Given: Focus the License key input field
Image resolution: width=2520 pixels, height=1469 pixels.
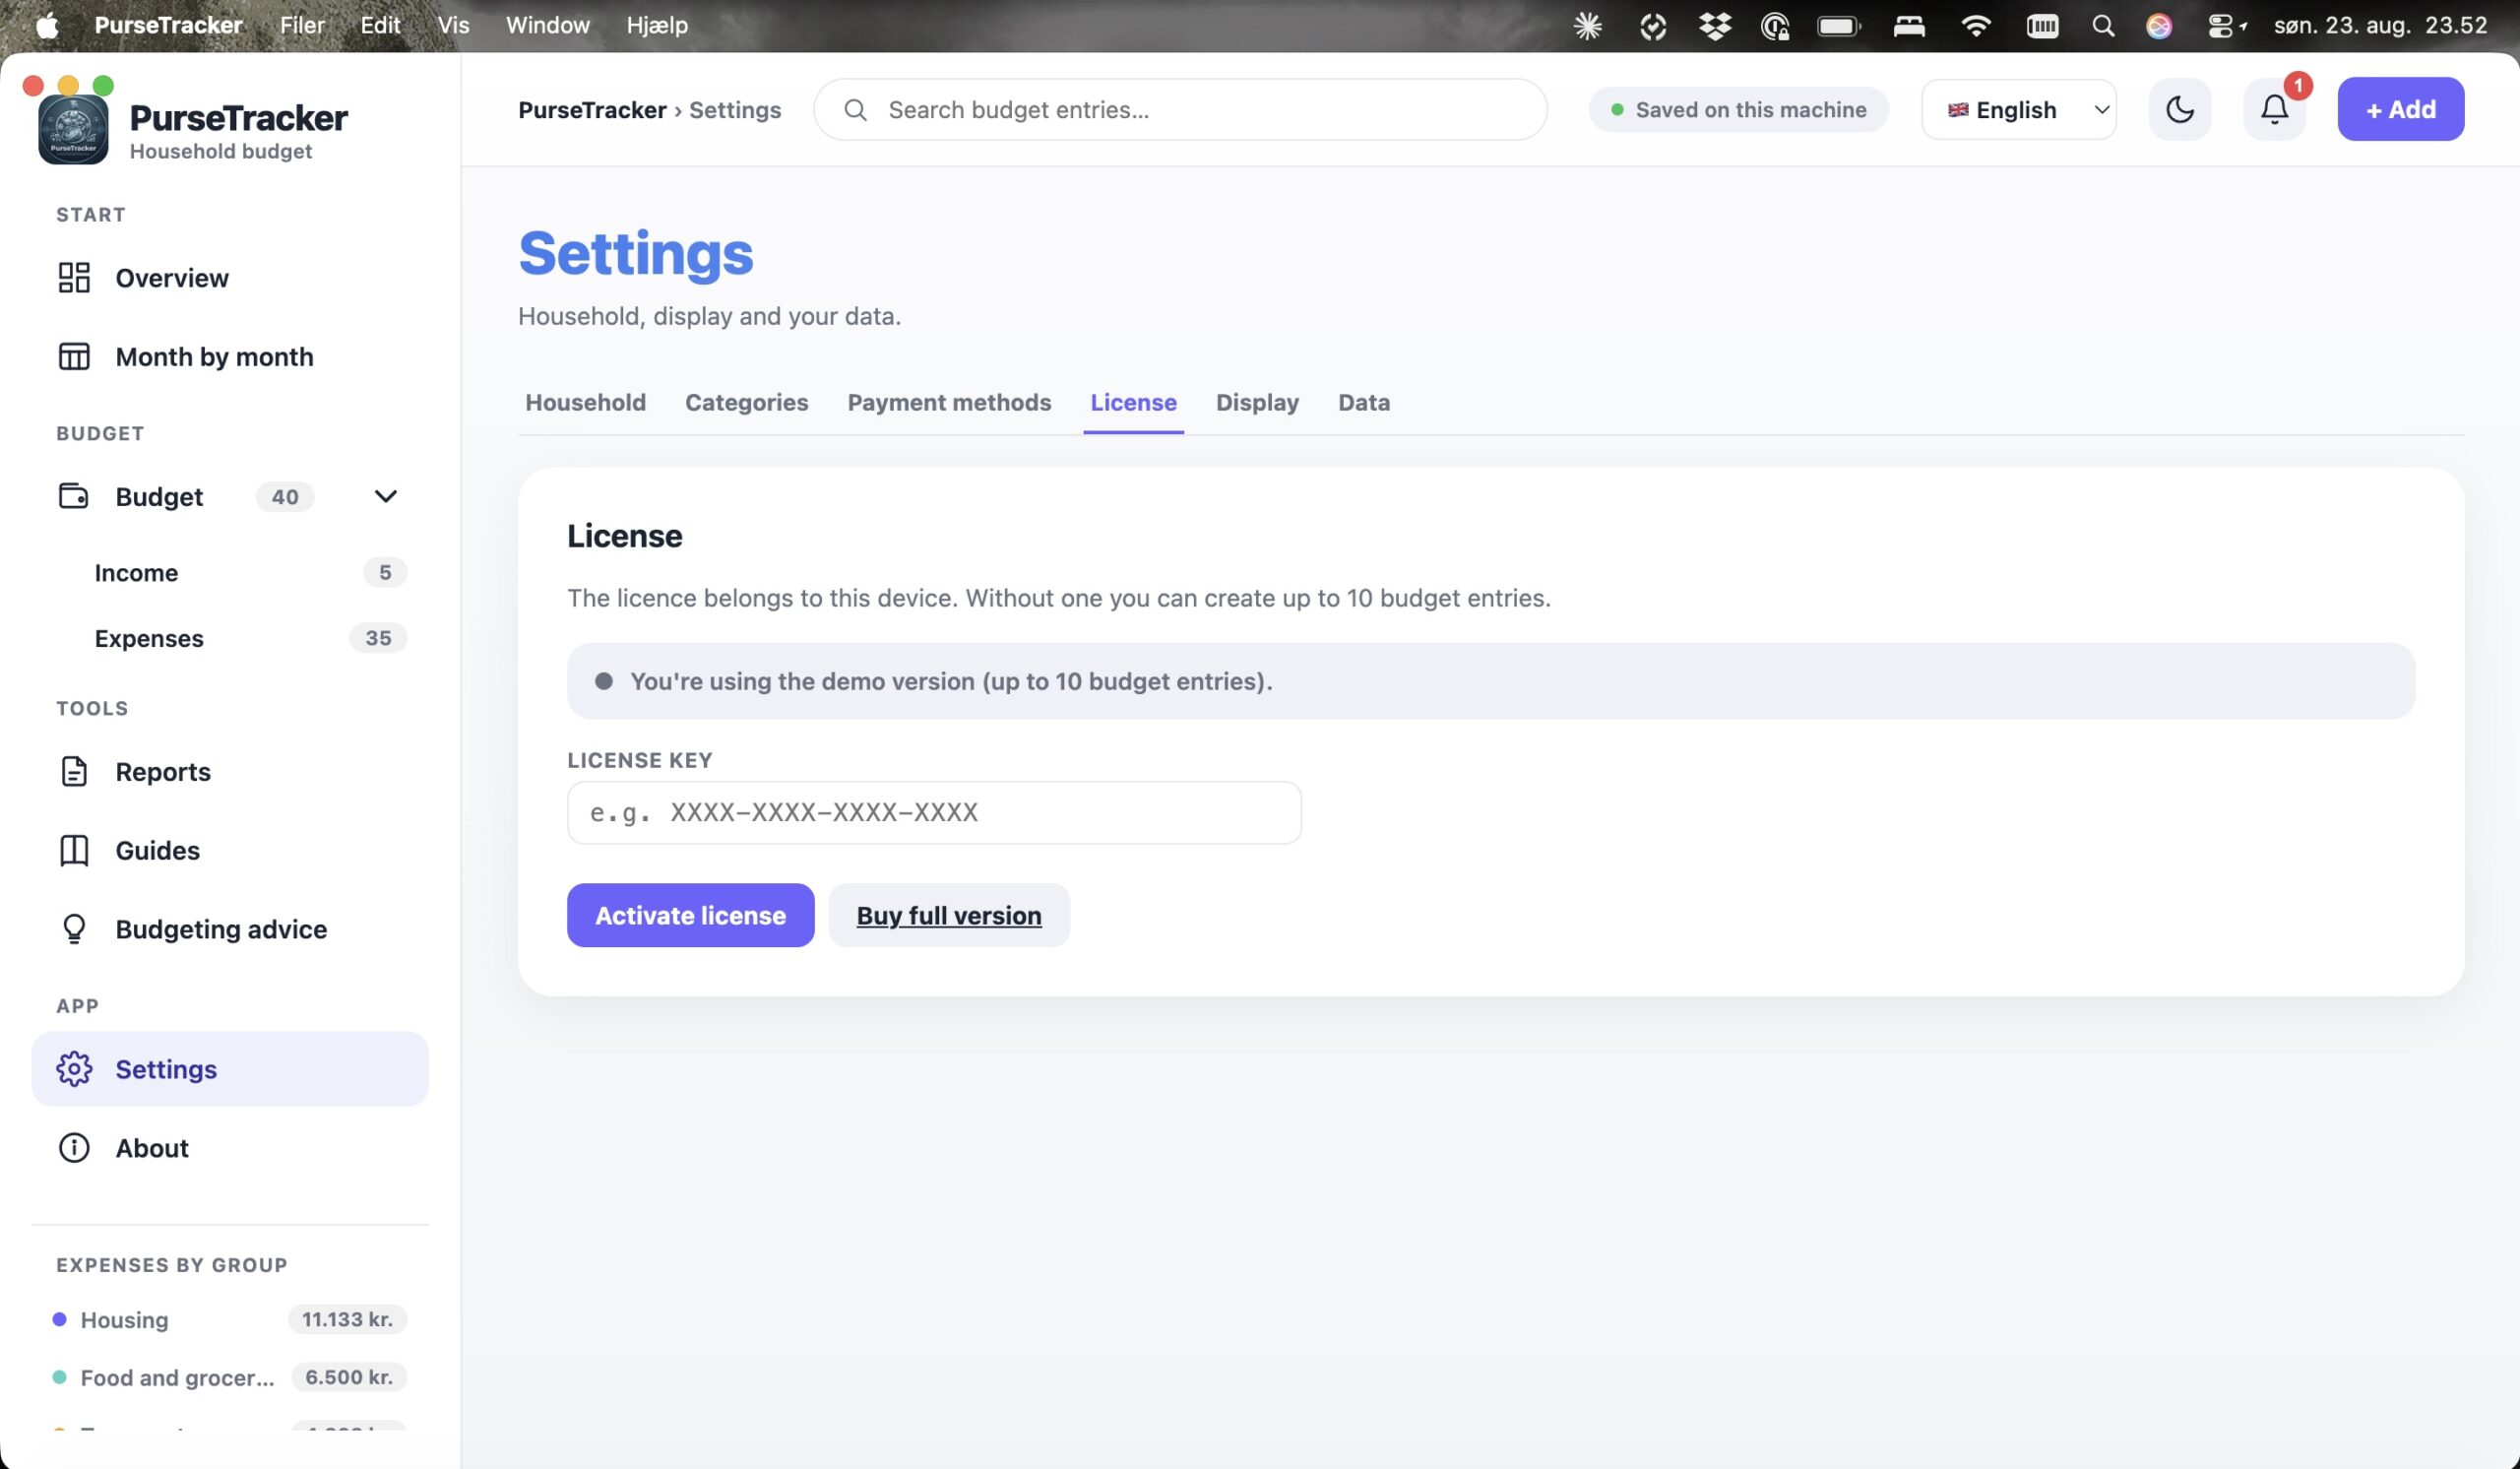Looking at the screenshot, I should (x=934, y=812).
